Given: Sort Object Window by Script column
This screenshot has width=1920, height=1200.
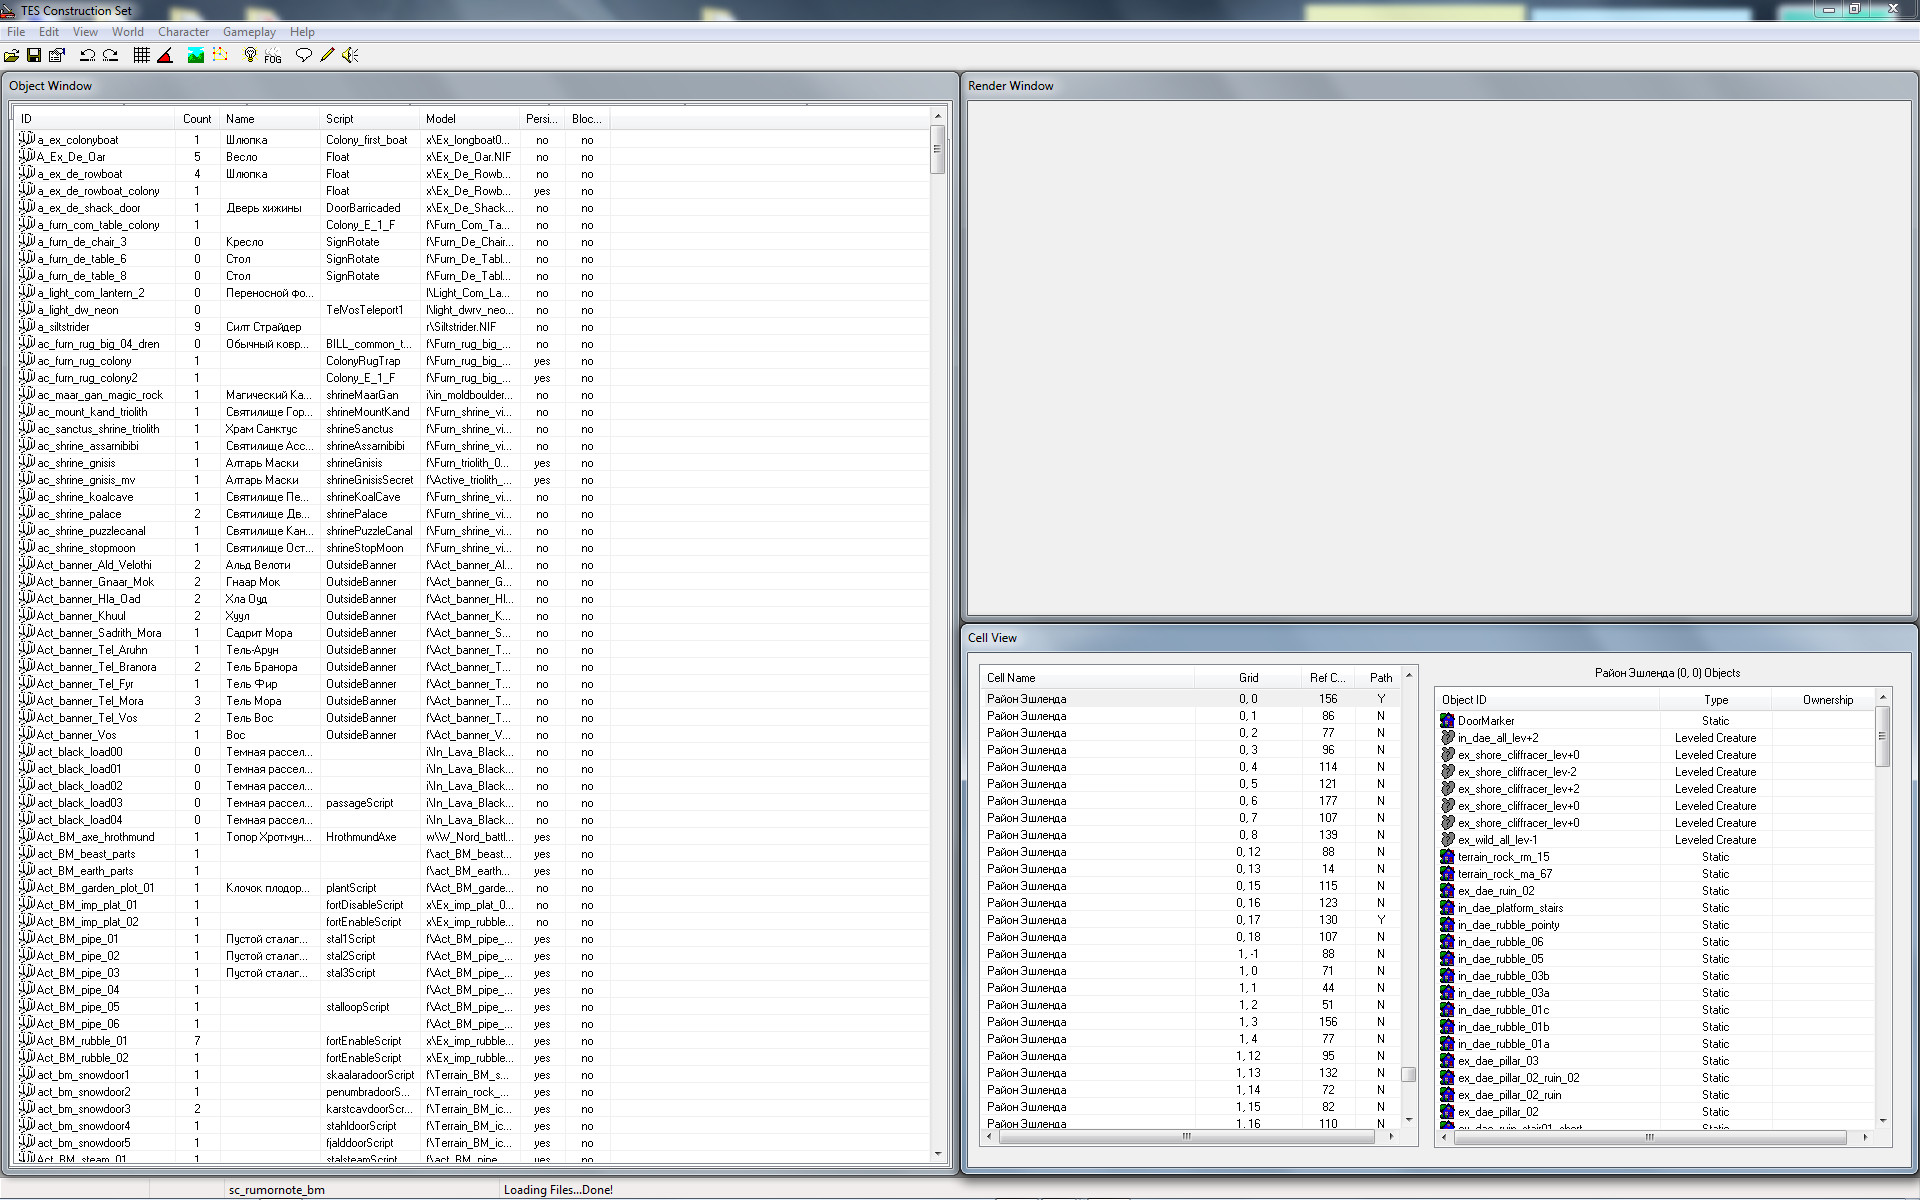Looking at the screenshot, I should coord(370,119).
